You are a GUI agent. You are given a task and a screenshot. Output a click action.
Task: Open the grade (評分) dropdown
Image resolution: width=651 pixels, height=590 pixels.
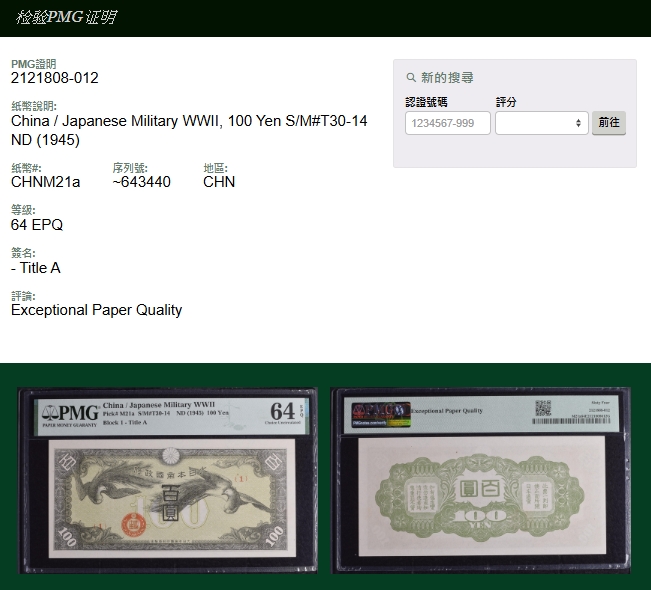[x=541, y=123]
